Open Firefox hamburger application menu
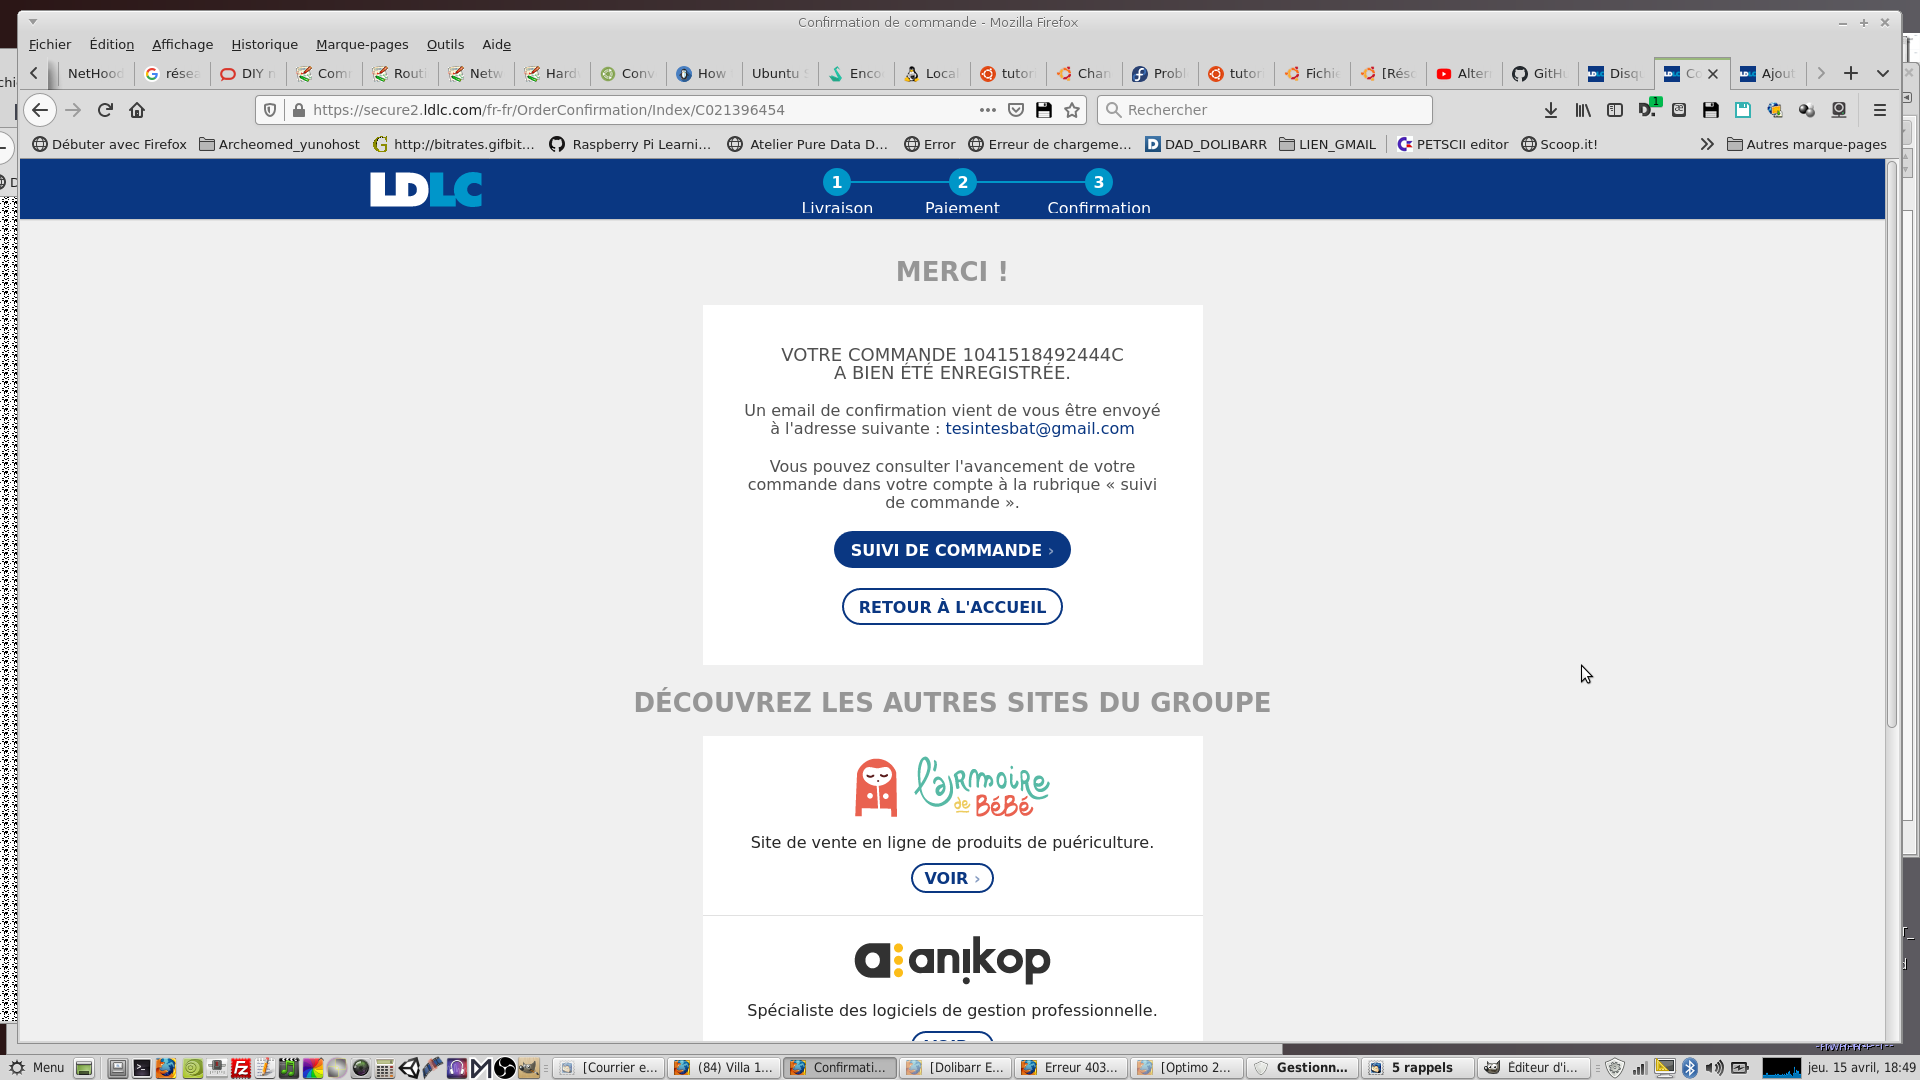Viewport: 1920px width, 1080px height. [x=1879, y=110]
